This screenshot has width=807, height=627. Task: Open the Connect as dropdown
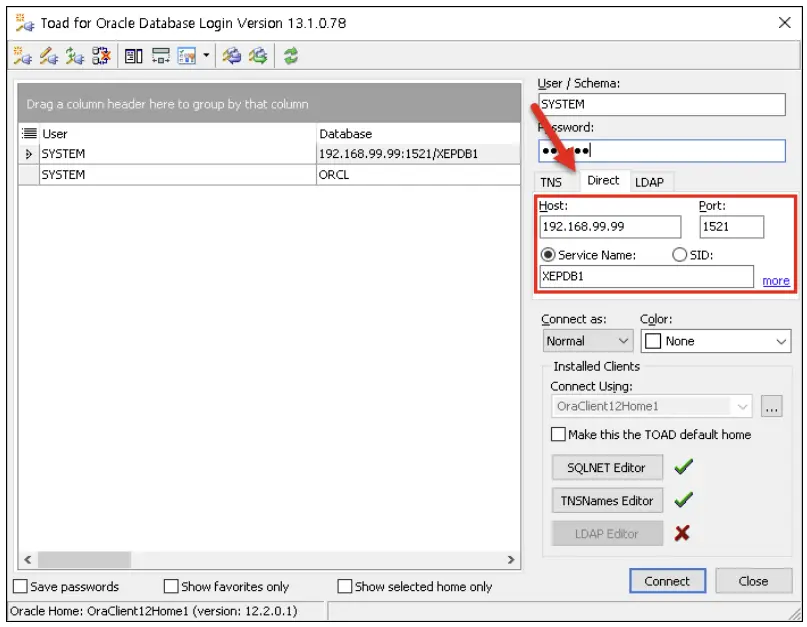[588, 341]
